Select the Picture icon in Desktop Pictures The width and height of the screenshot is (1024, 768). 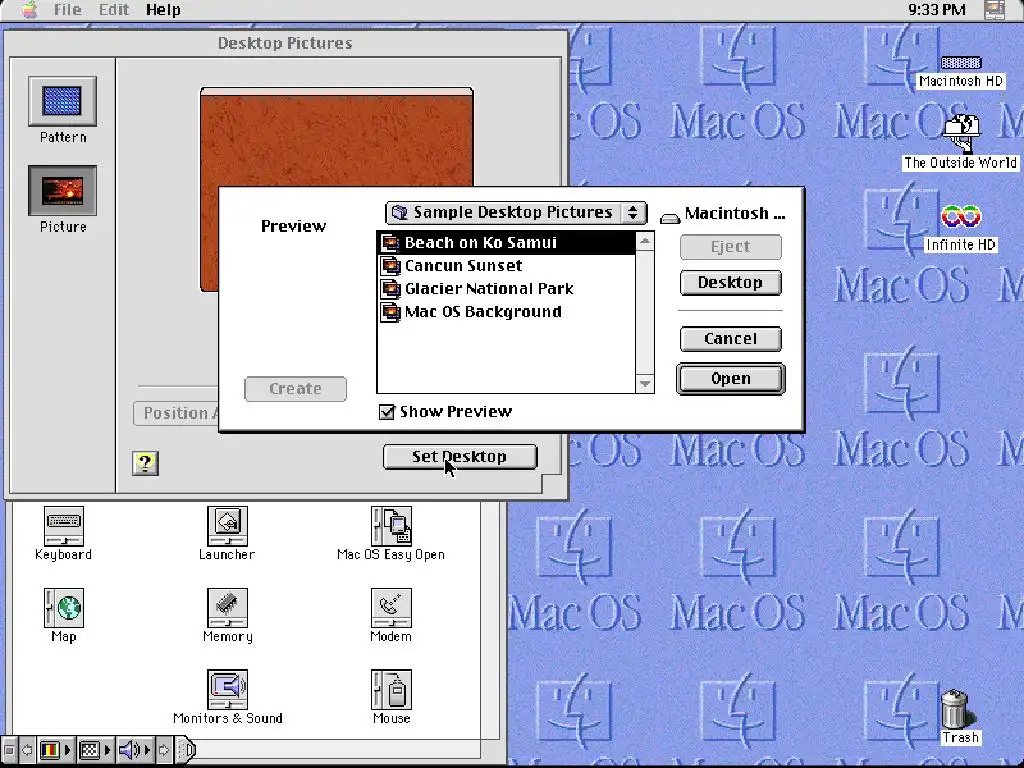pos(62,191)
